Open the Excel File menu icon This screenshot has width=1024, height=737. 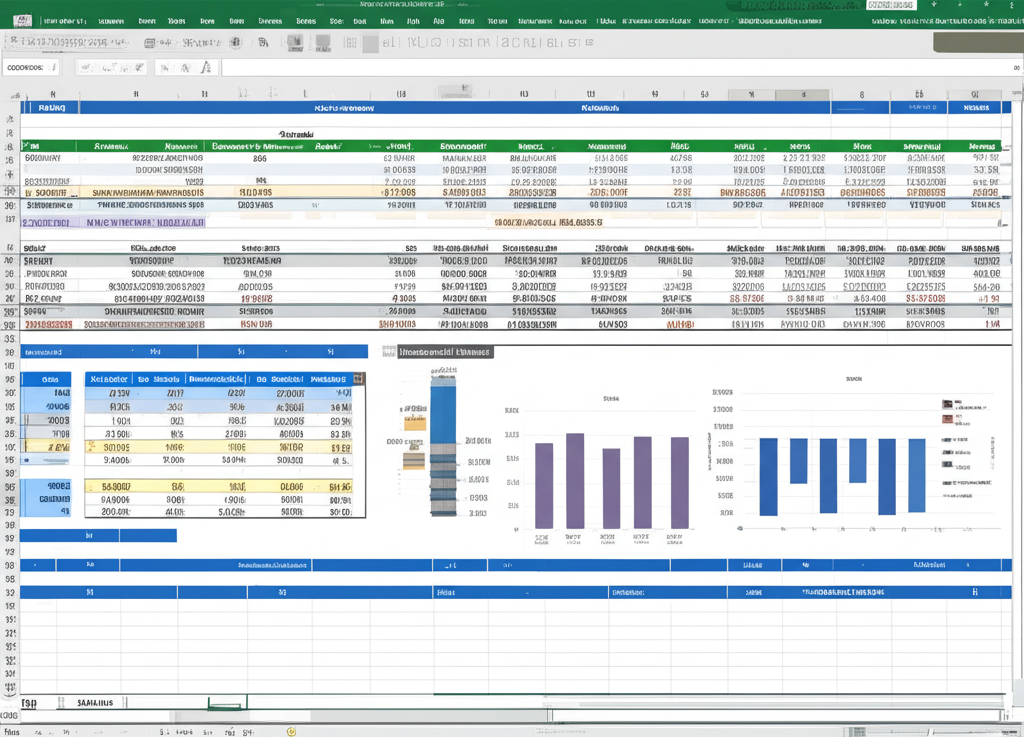22,17
